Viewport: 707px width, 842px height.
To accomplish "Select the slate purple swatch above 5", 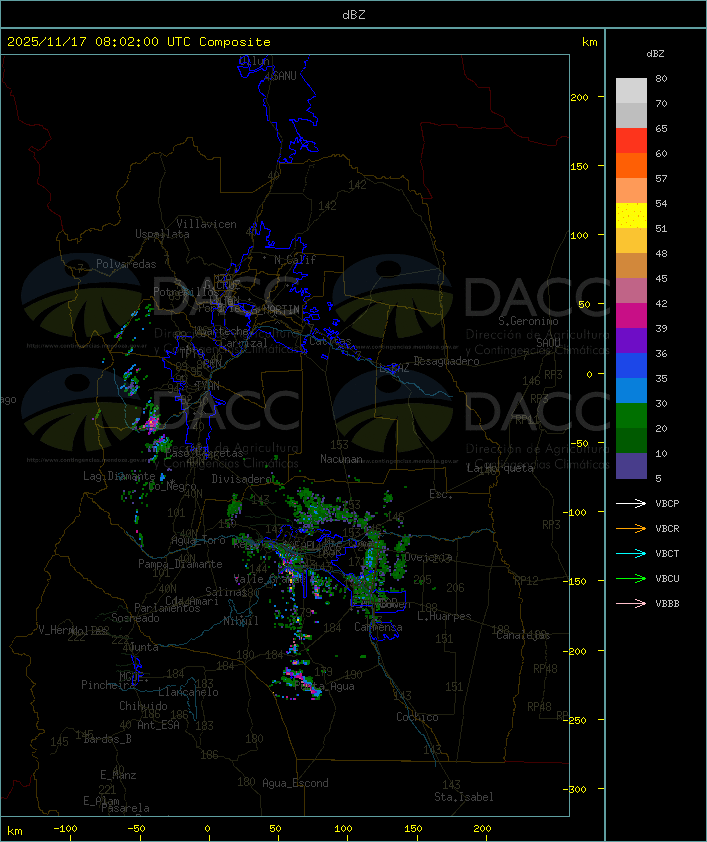I will [x=631, y=466].
